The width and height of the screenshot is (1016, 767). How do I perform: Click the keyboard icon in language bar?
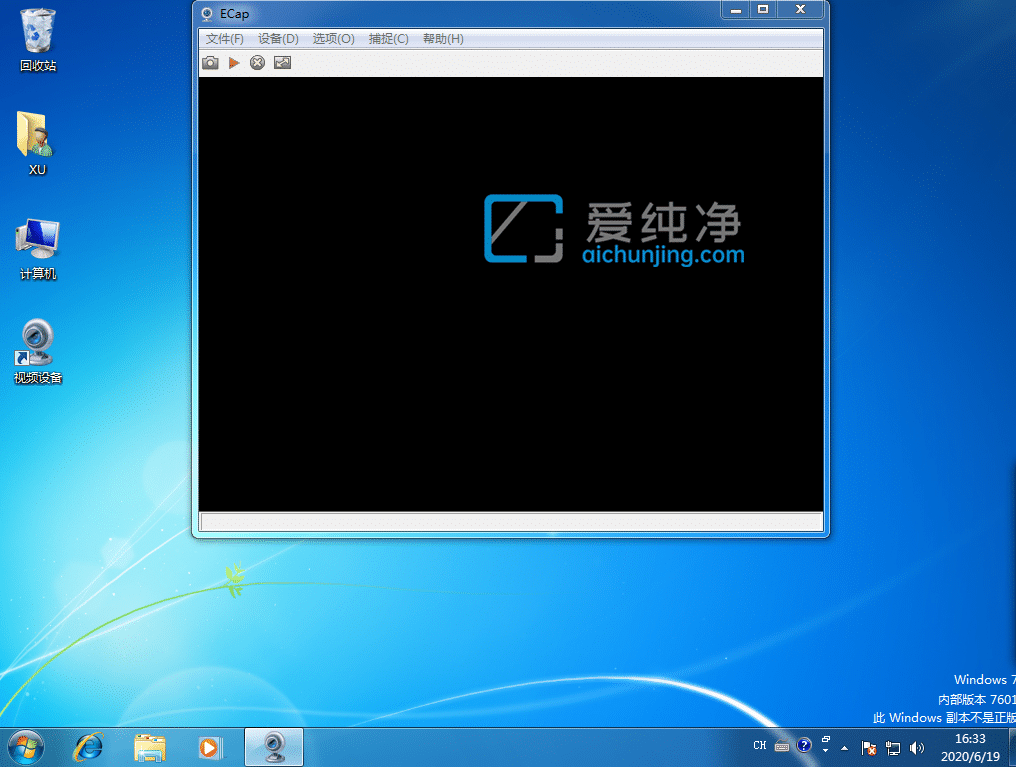(782, 746)
